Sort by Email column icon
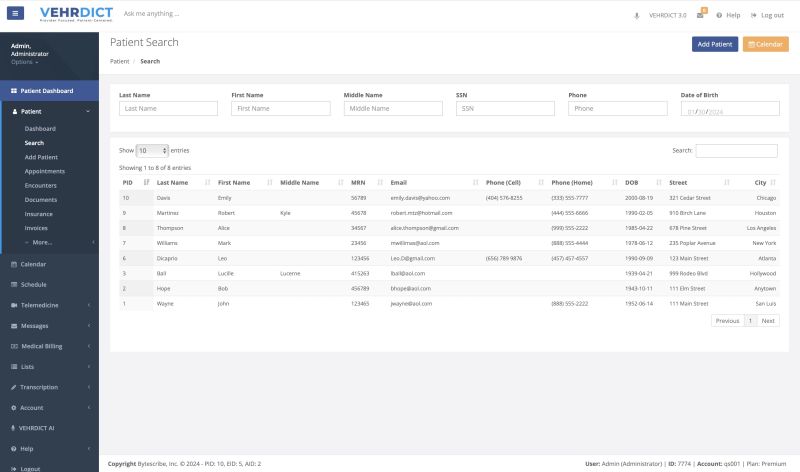The height and width of the screenshot is (472, 800). [476, 182]
